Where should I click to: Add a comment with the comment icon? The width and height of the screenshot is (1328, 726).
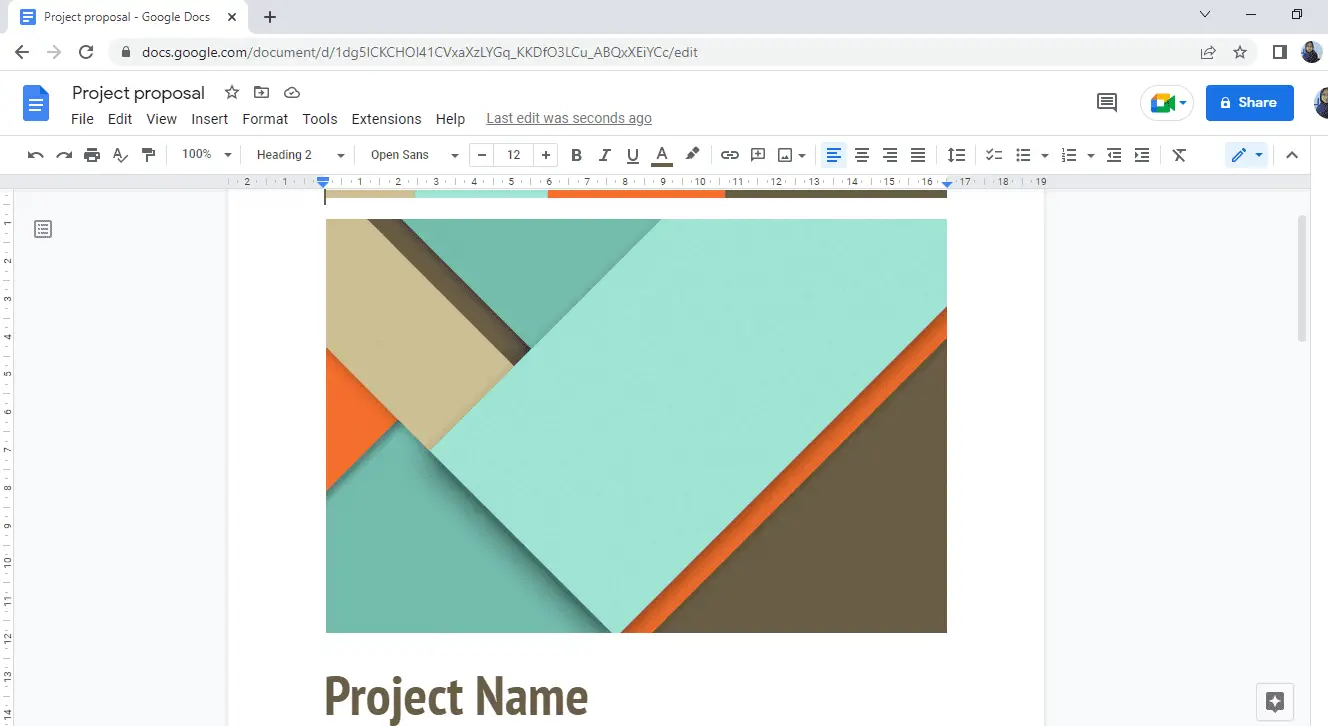point(757,155)
